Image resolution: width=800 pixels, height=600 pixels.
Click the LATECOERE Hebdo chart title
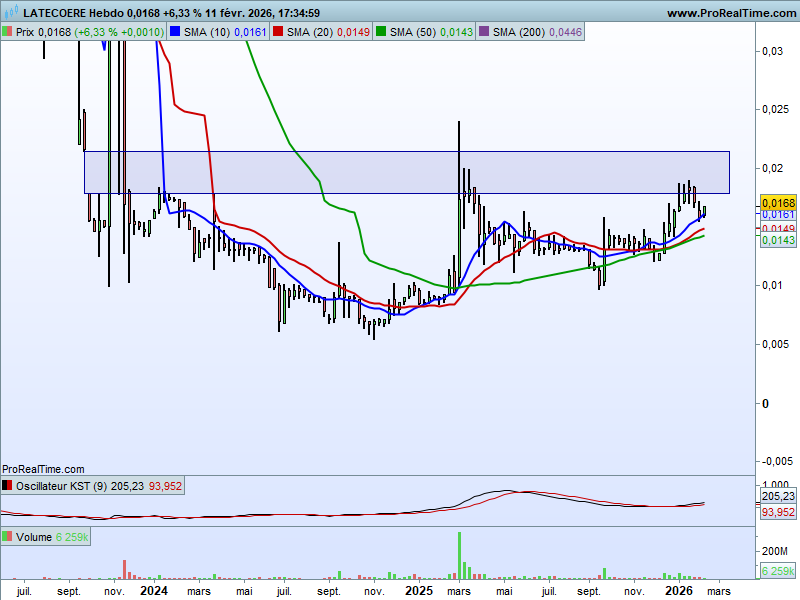click(x=73, y=13)
